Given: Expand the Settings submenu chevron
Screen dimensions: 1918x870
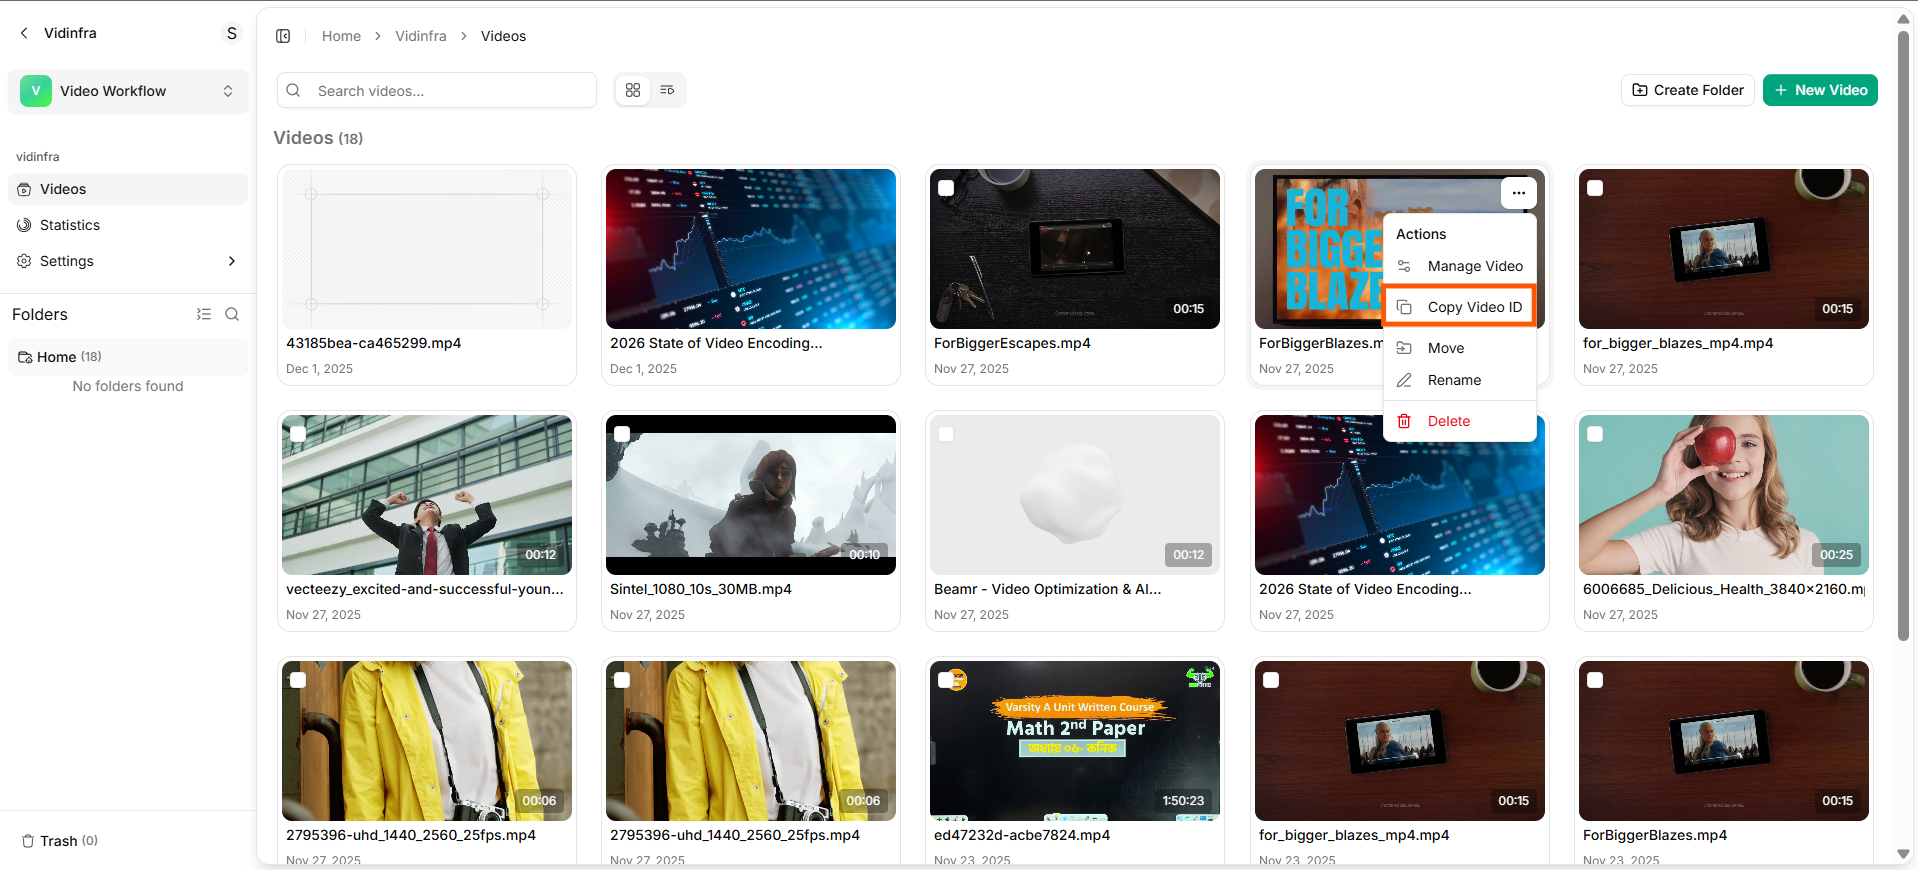Looking at the screenshot, I should (x=232, y=261).
